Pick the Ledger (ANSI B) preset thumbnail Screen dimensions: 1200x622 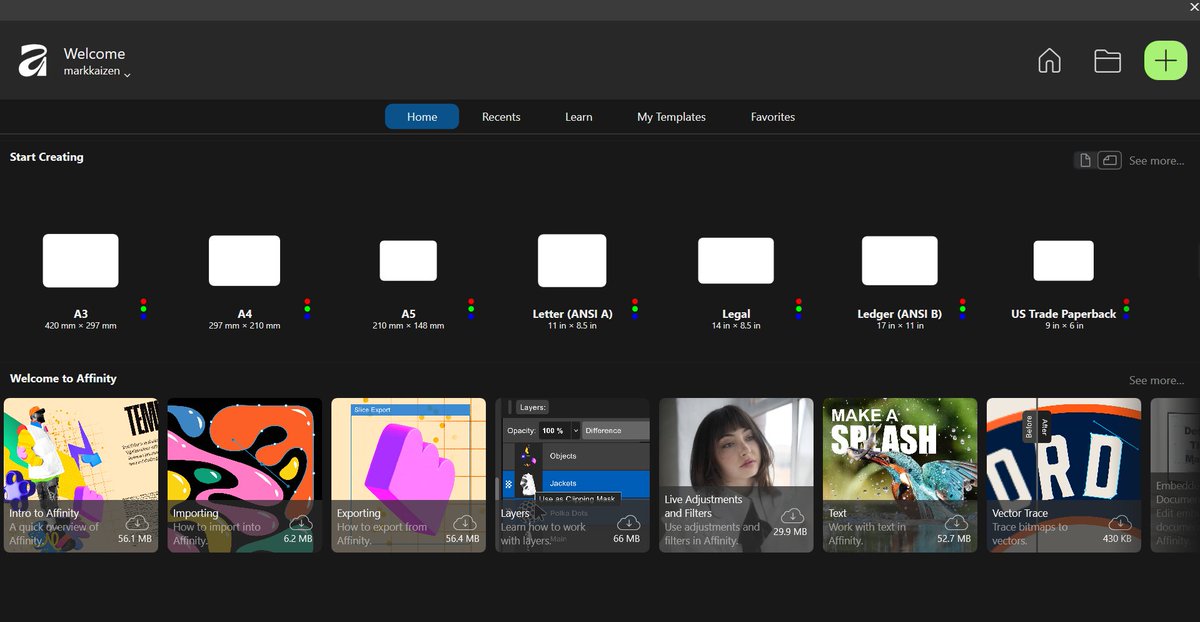900,261
